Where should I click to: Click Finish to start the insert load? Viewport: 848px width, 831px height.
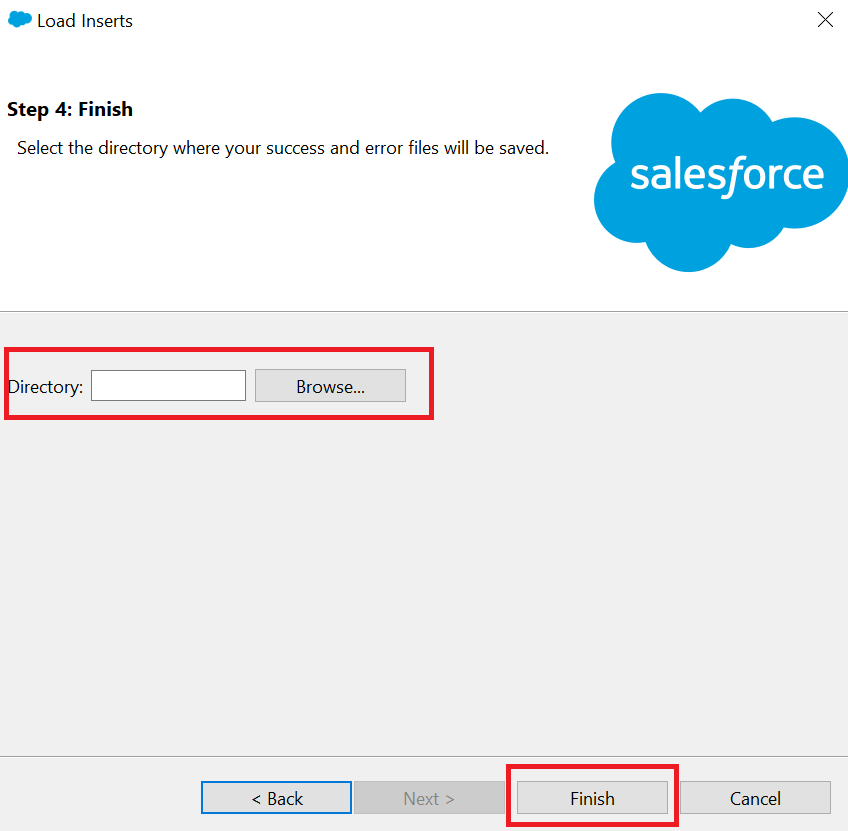592,797
